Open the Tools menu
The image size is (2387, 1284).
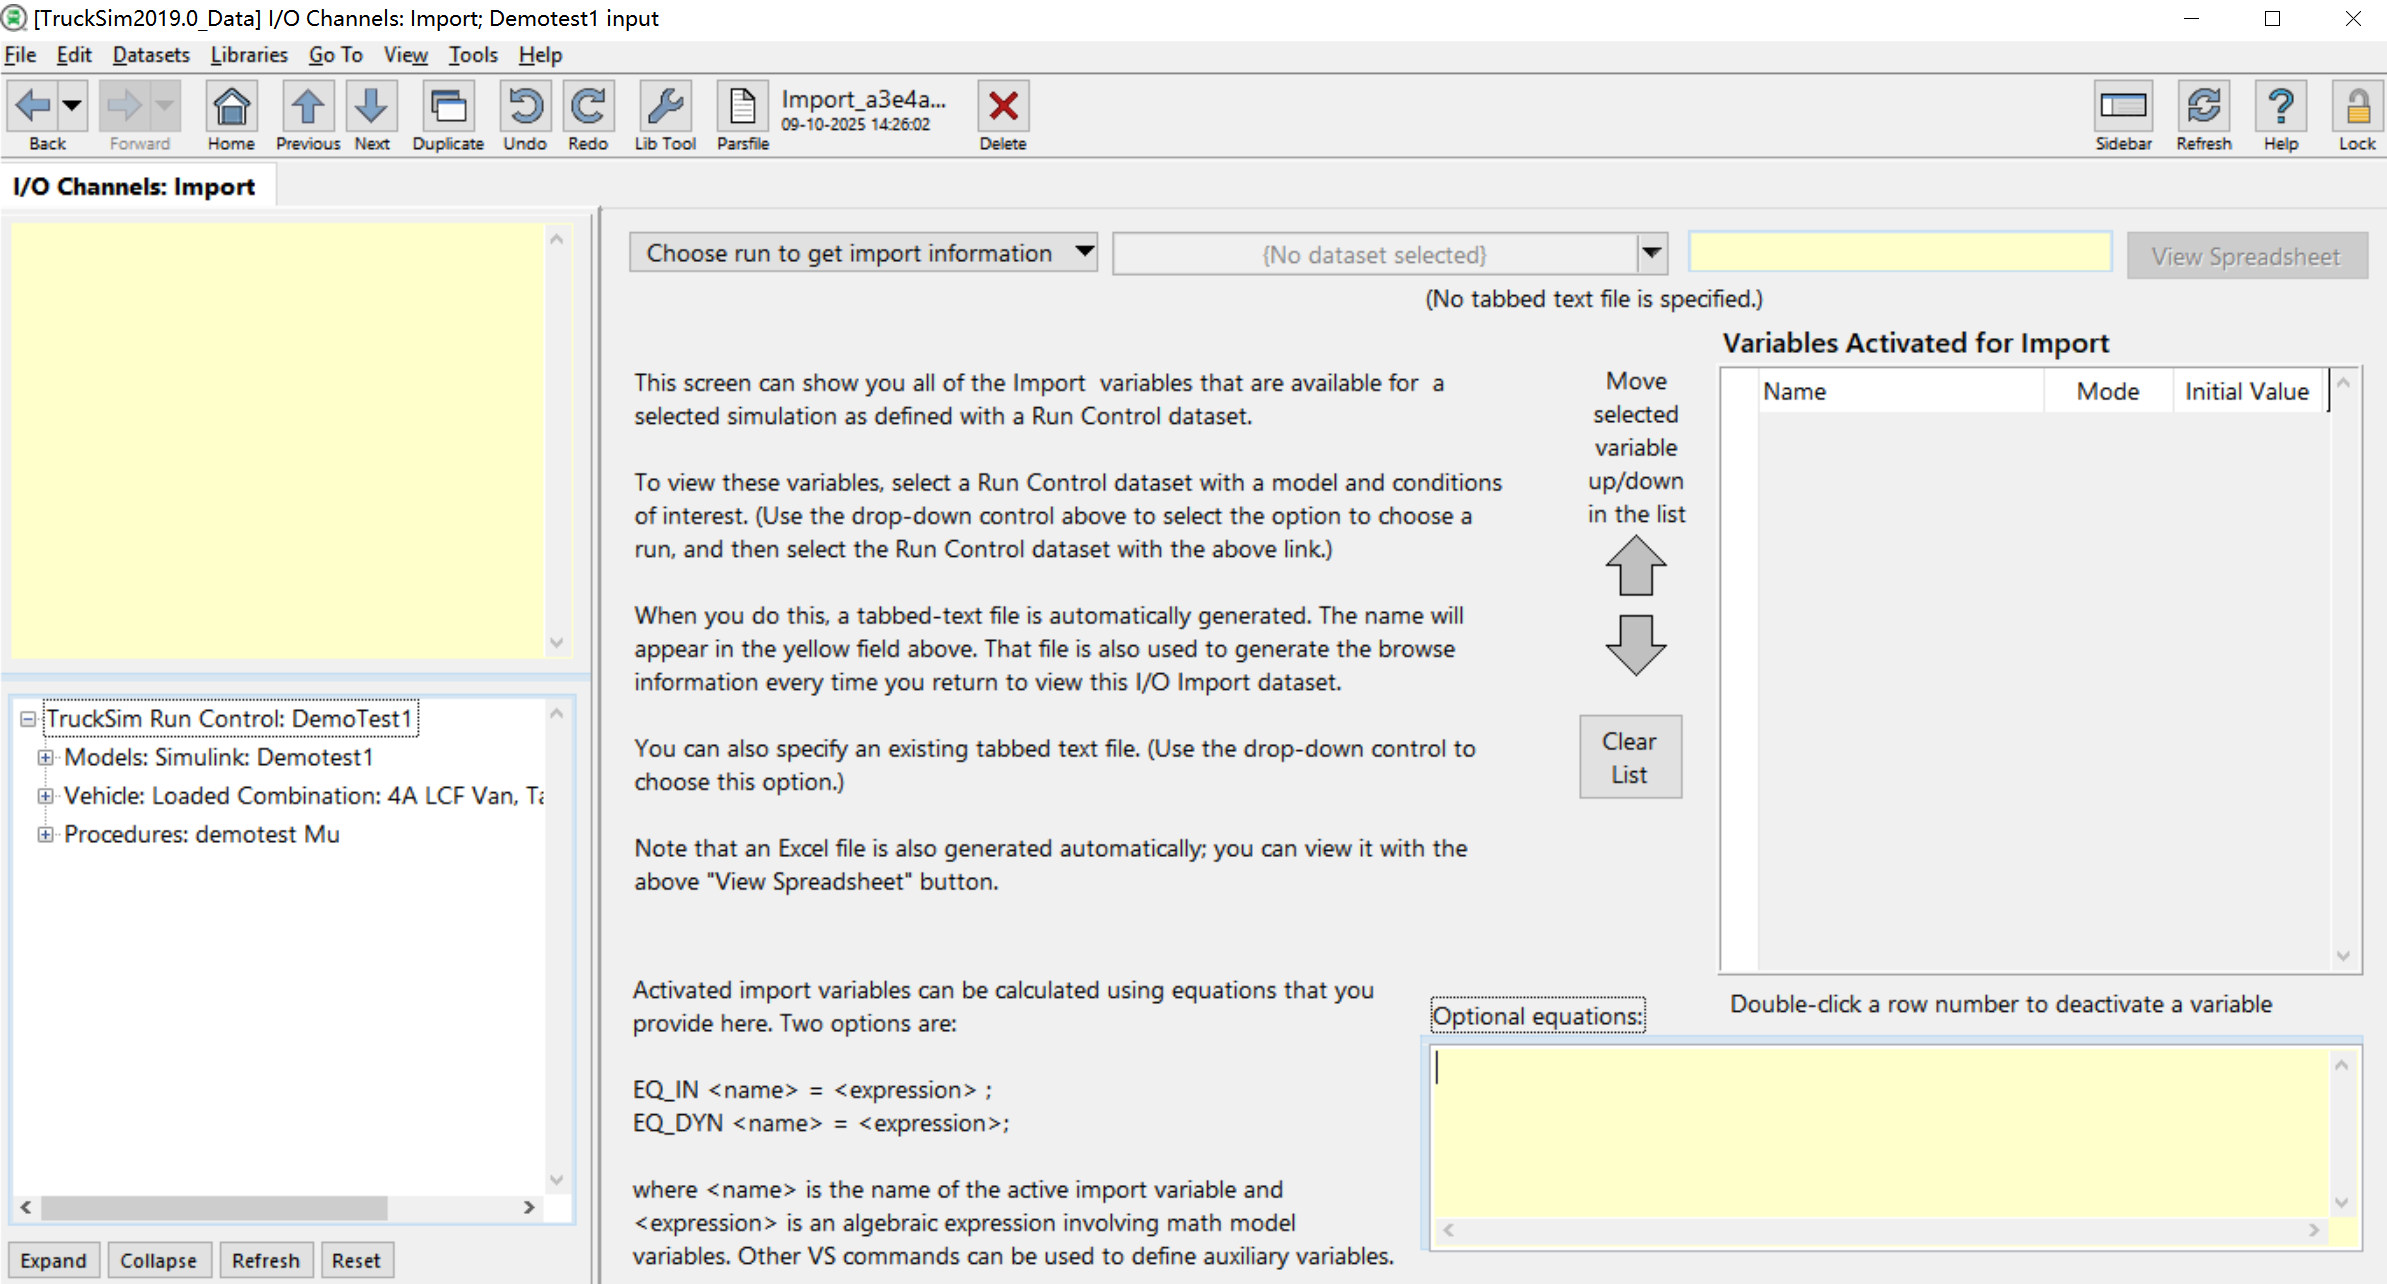click(473, 55)
